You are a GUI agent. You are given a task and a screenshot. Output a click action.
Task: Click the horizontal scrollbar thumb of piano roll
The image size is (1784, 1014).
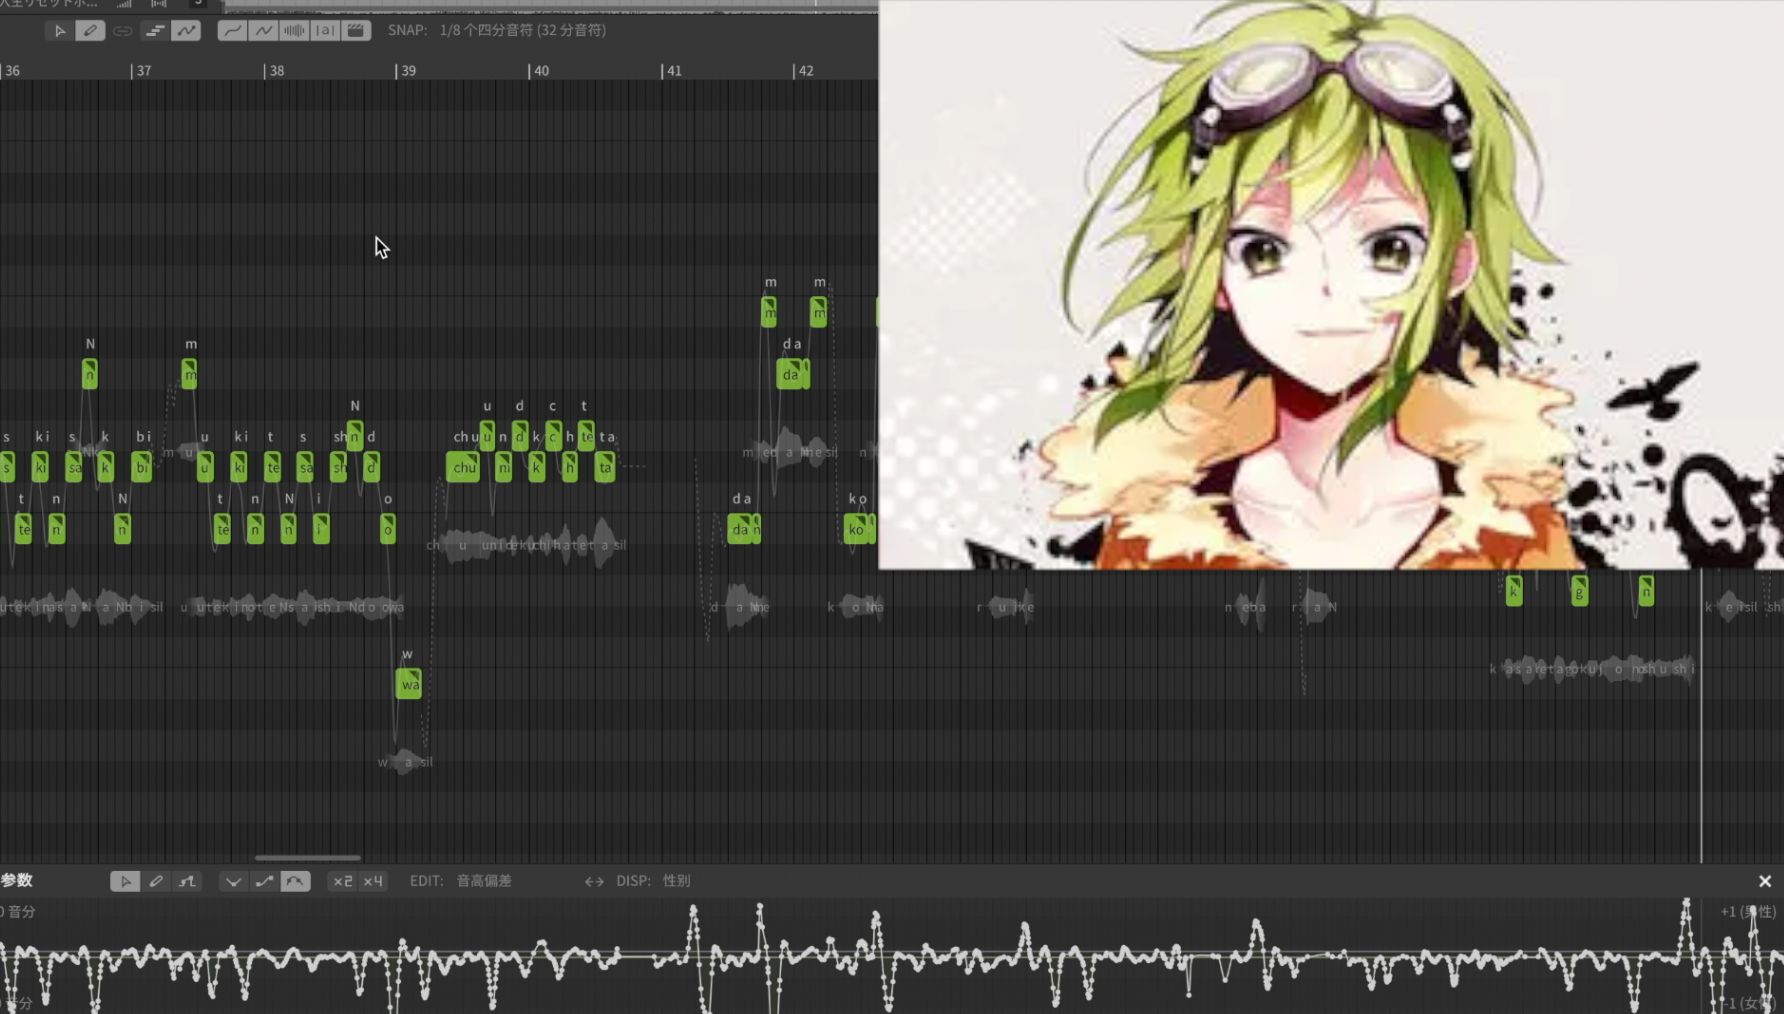pyautogui.click(x=308, y=857)
